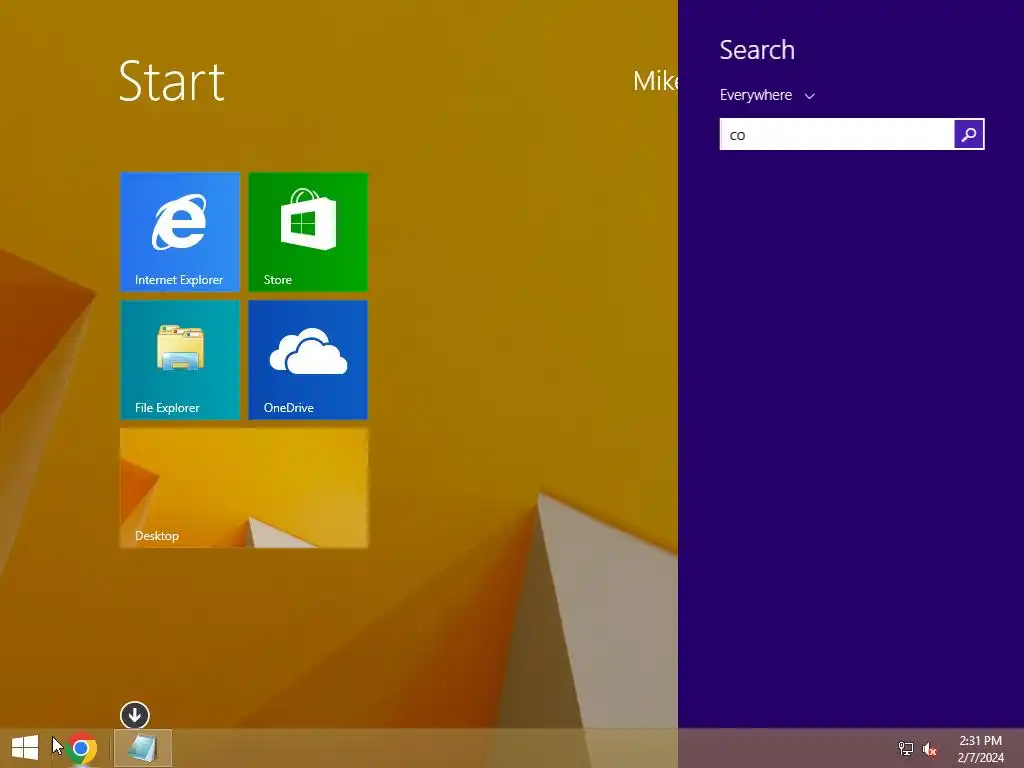Launch the File Explorer tile

[180, 360]
